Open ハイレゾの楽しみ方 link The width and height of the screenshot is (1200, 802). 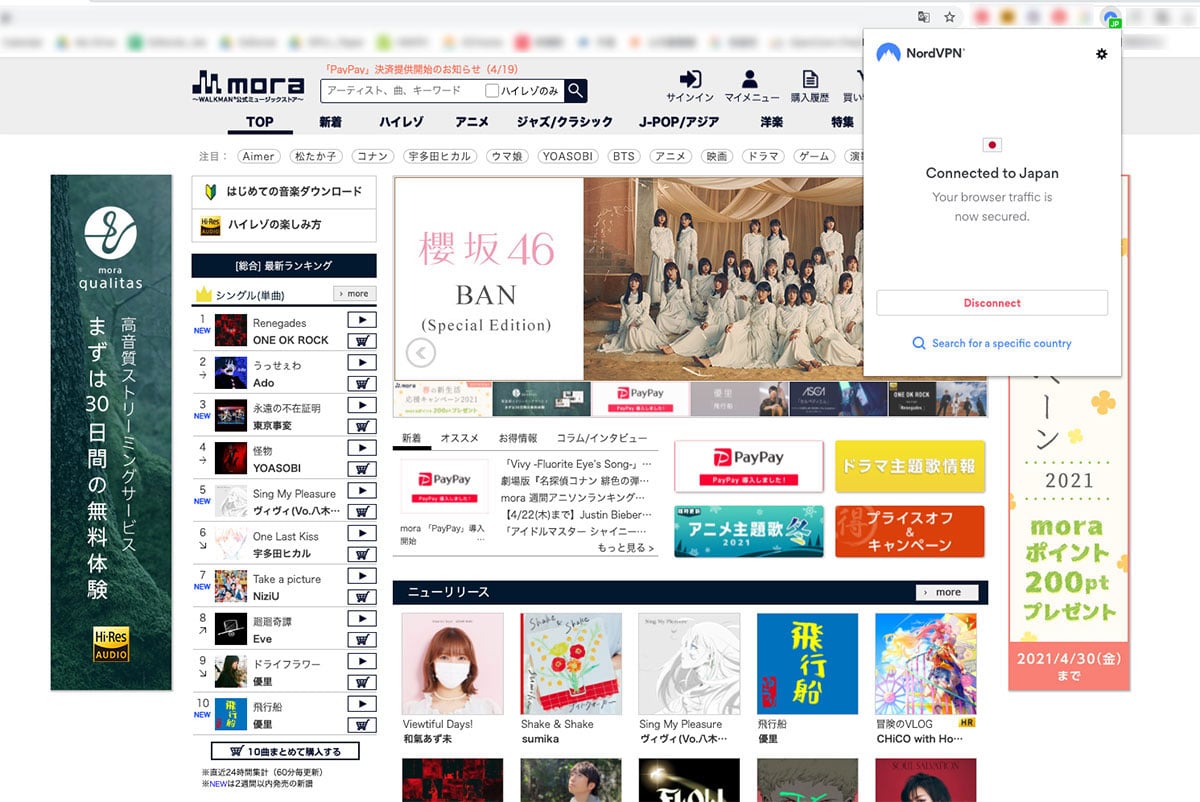[x=284, y=224]
